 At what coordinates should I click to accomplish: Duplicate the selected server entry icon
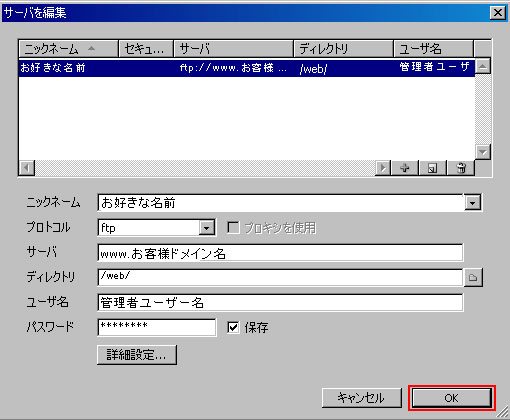click(432, 168)
